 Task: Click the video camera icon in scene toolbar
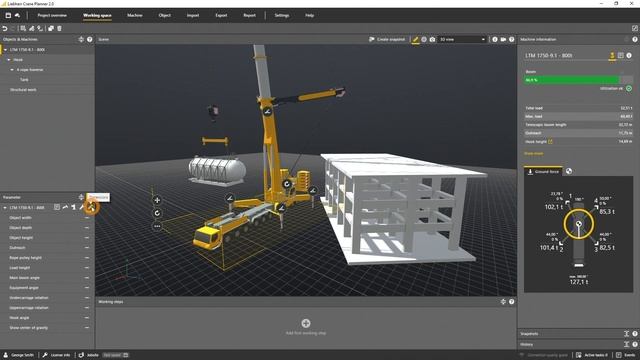[x=503, y=40]
